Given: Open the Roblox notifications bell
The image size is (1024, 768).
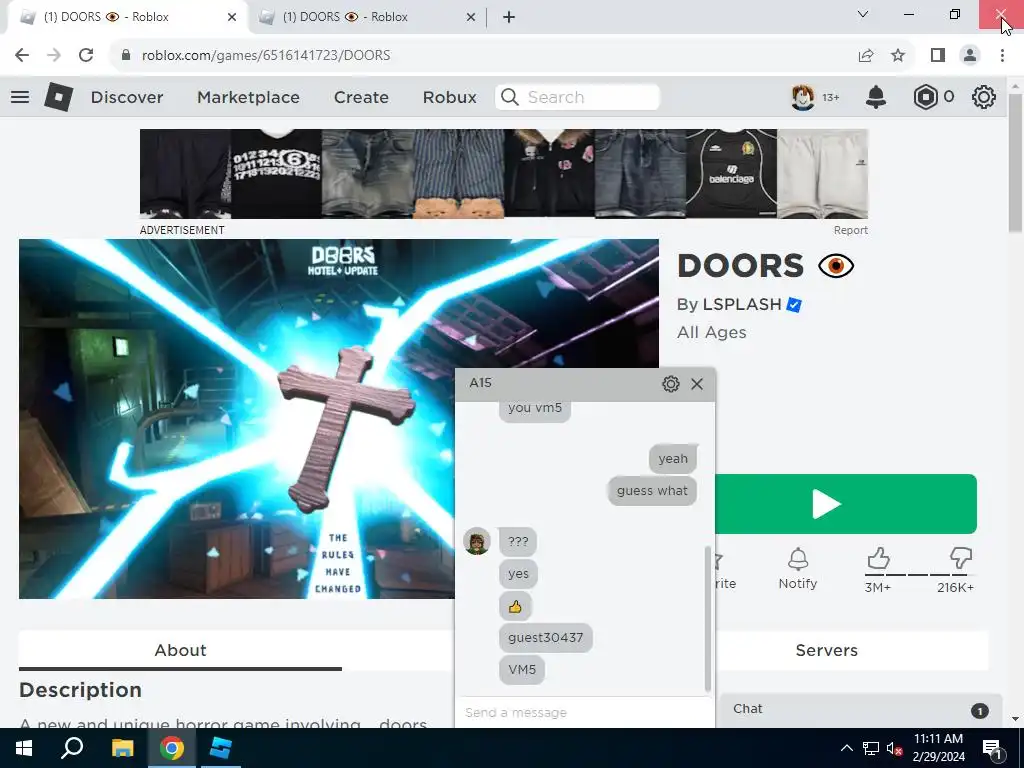Looking at the screenshot, I should 876,97.
